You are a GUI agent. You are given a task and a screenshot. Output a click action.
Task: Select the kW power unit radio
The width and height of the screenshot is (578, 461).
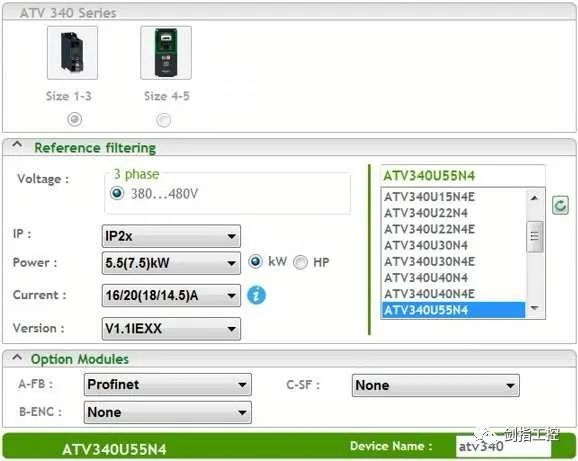[x=255, y=262]
